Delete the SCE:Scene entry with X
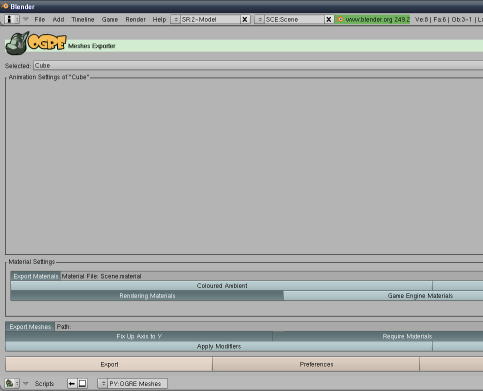 (x=329, y=19)
